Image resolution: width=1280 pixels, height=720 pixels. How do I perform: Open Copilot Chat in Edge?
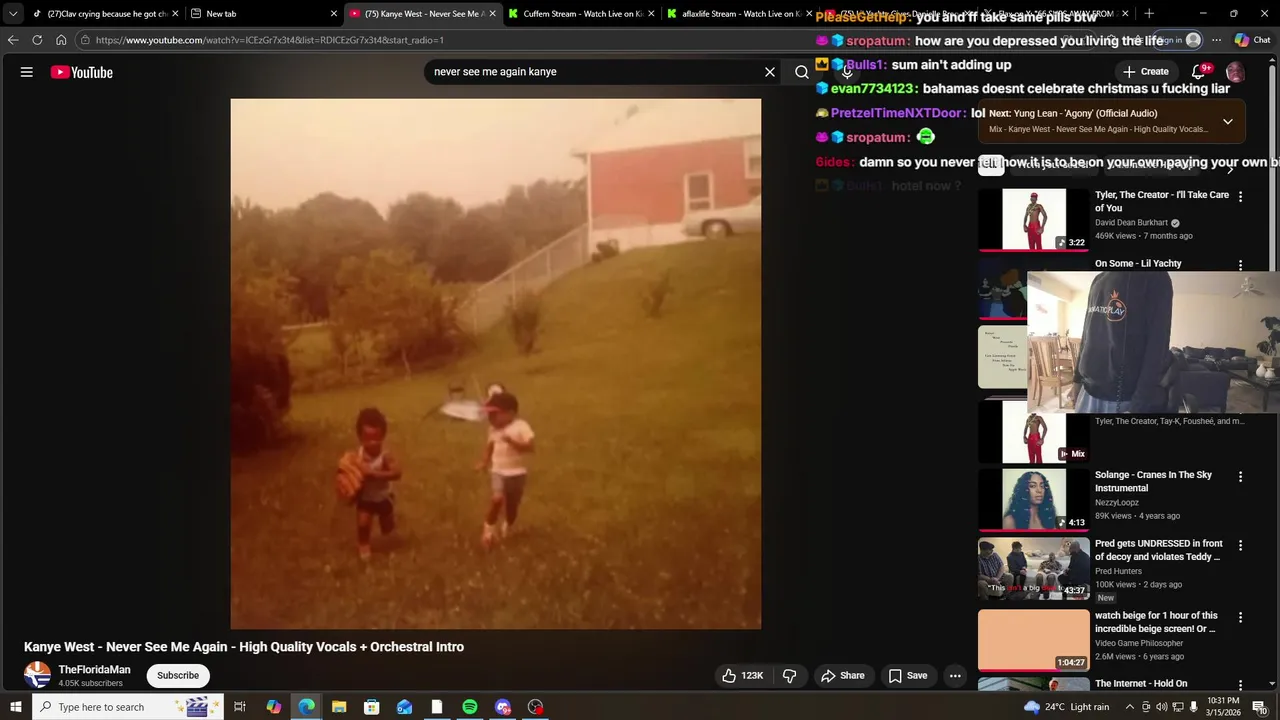[1253, 40]
